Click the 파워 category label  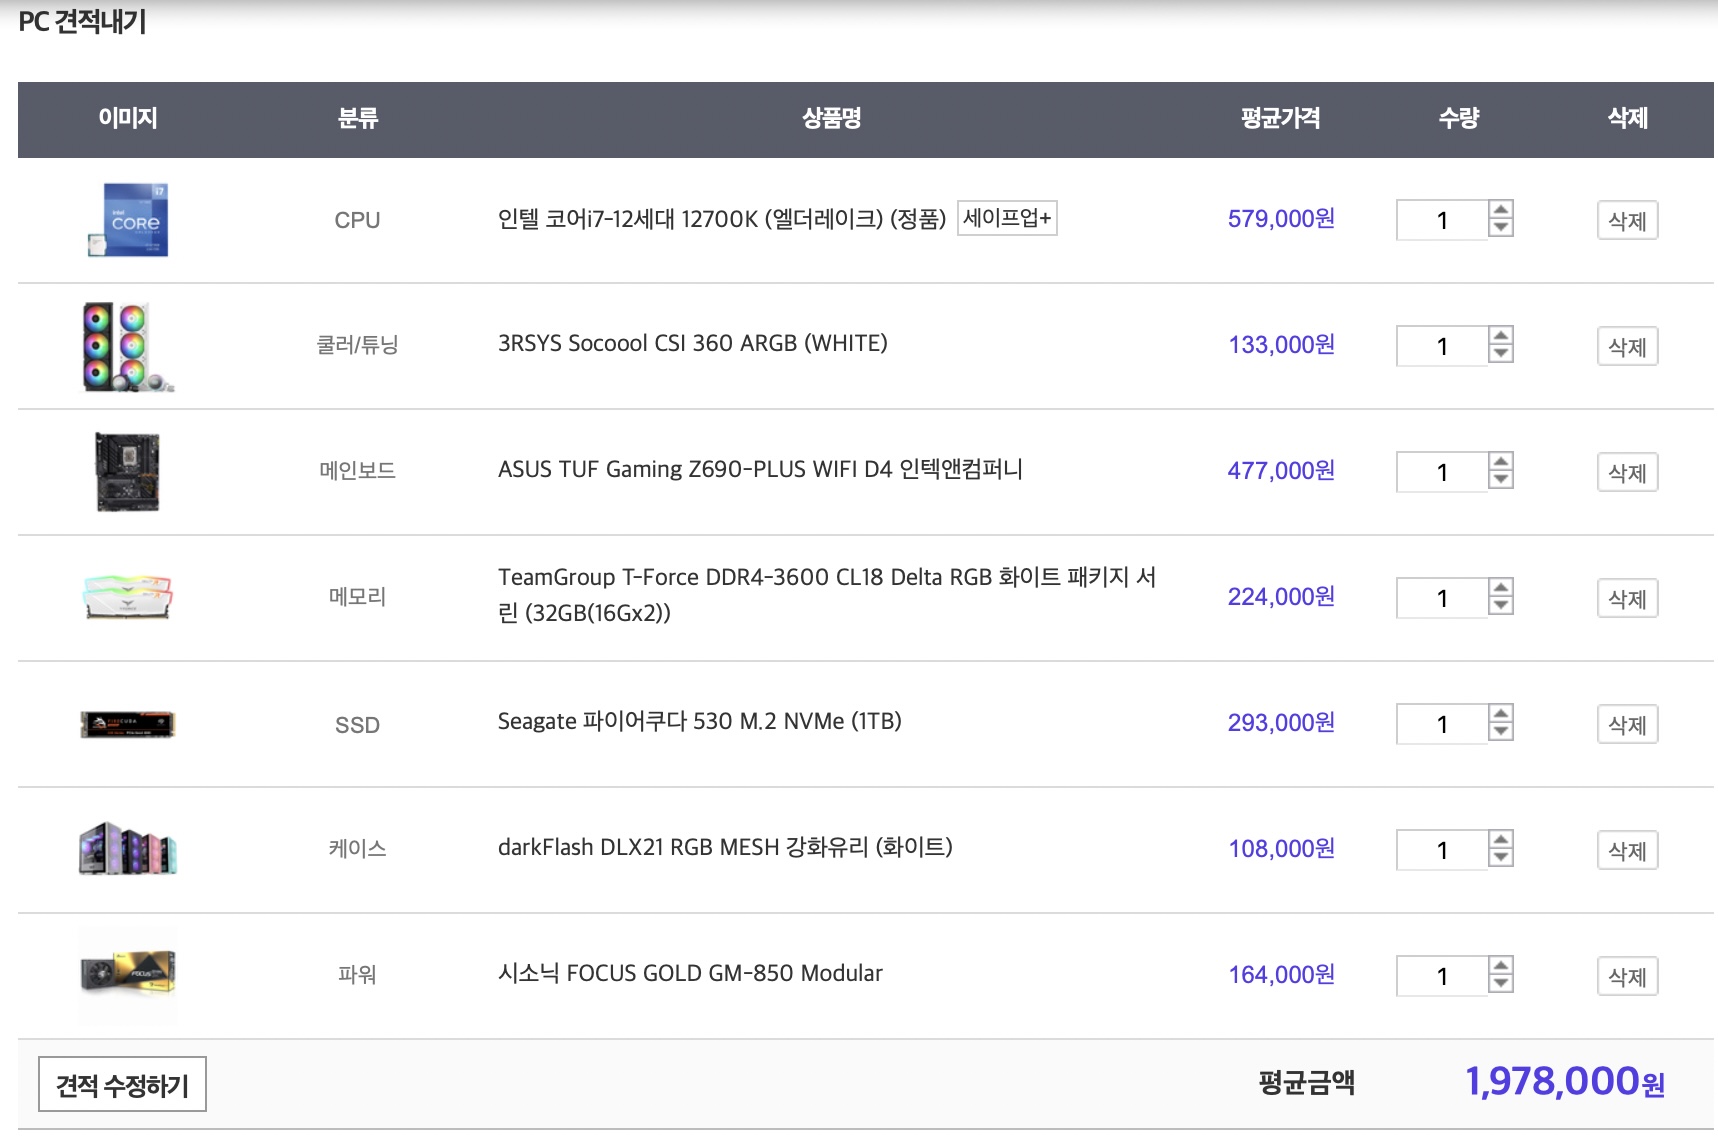point(357,975)
